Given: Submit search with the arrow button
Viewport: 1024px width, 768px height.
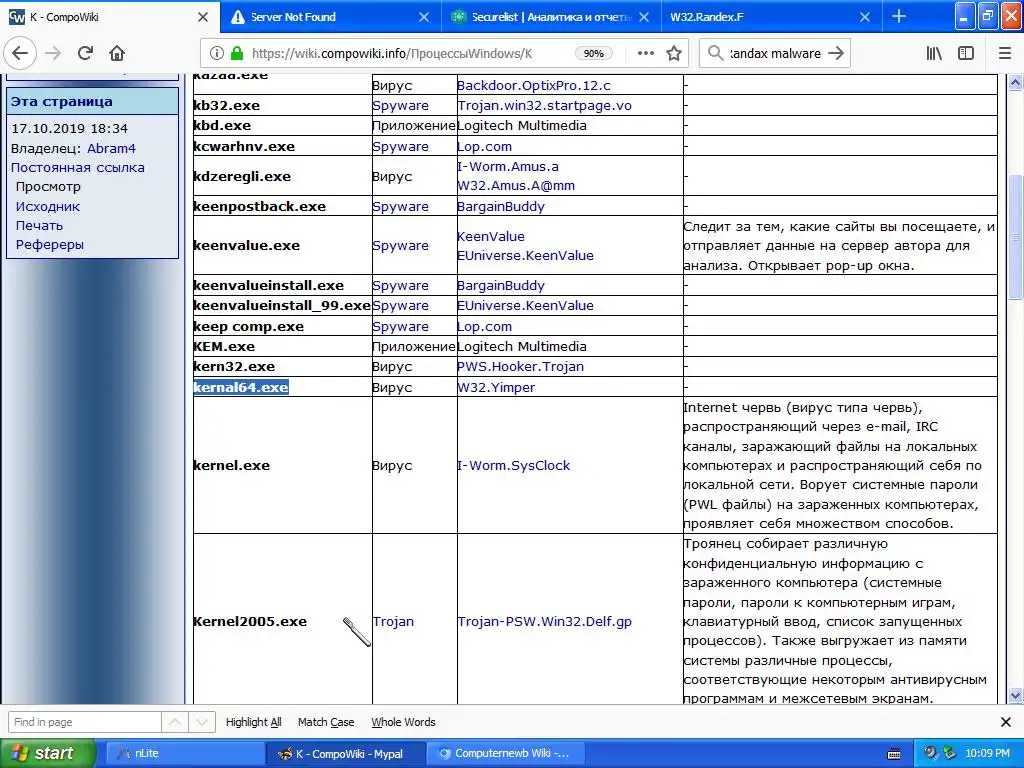Looking at the screenshot, I should pyautogui.click(x=836, y=53).
